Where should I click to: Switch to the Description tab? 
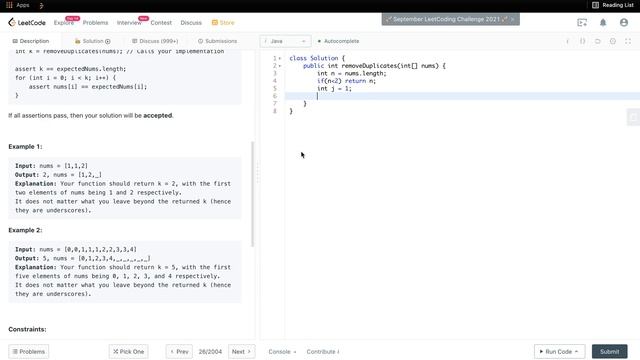31,41
